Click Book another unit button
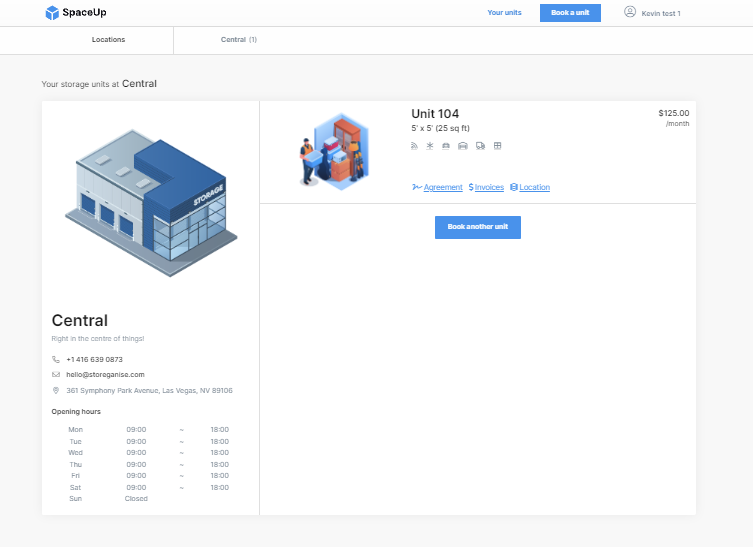This screenshot has width=753, height=547. tap(478, 227)
